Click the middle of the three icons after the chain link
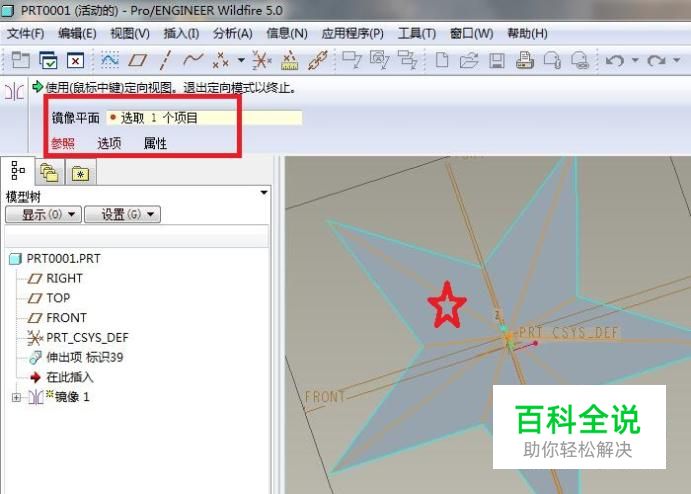691x494 pixels. 379,60
